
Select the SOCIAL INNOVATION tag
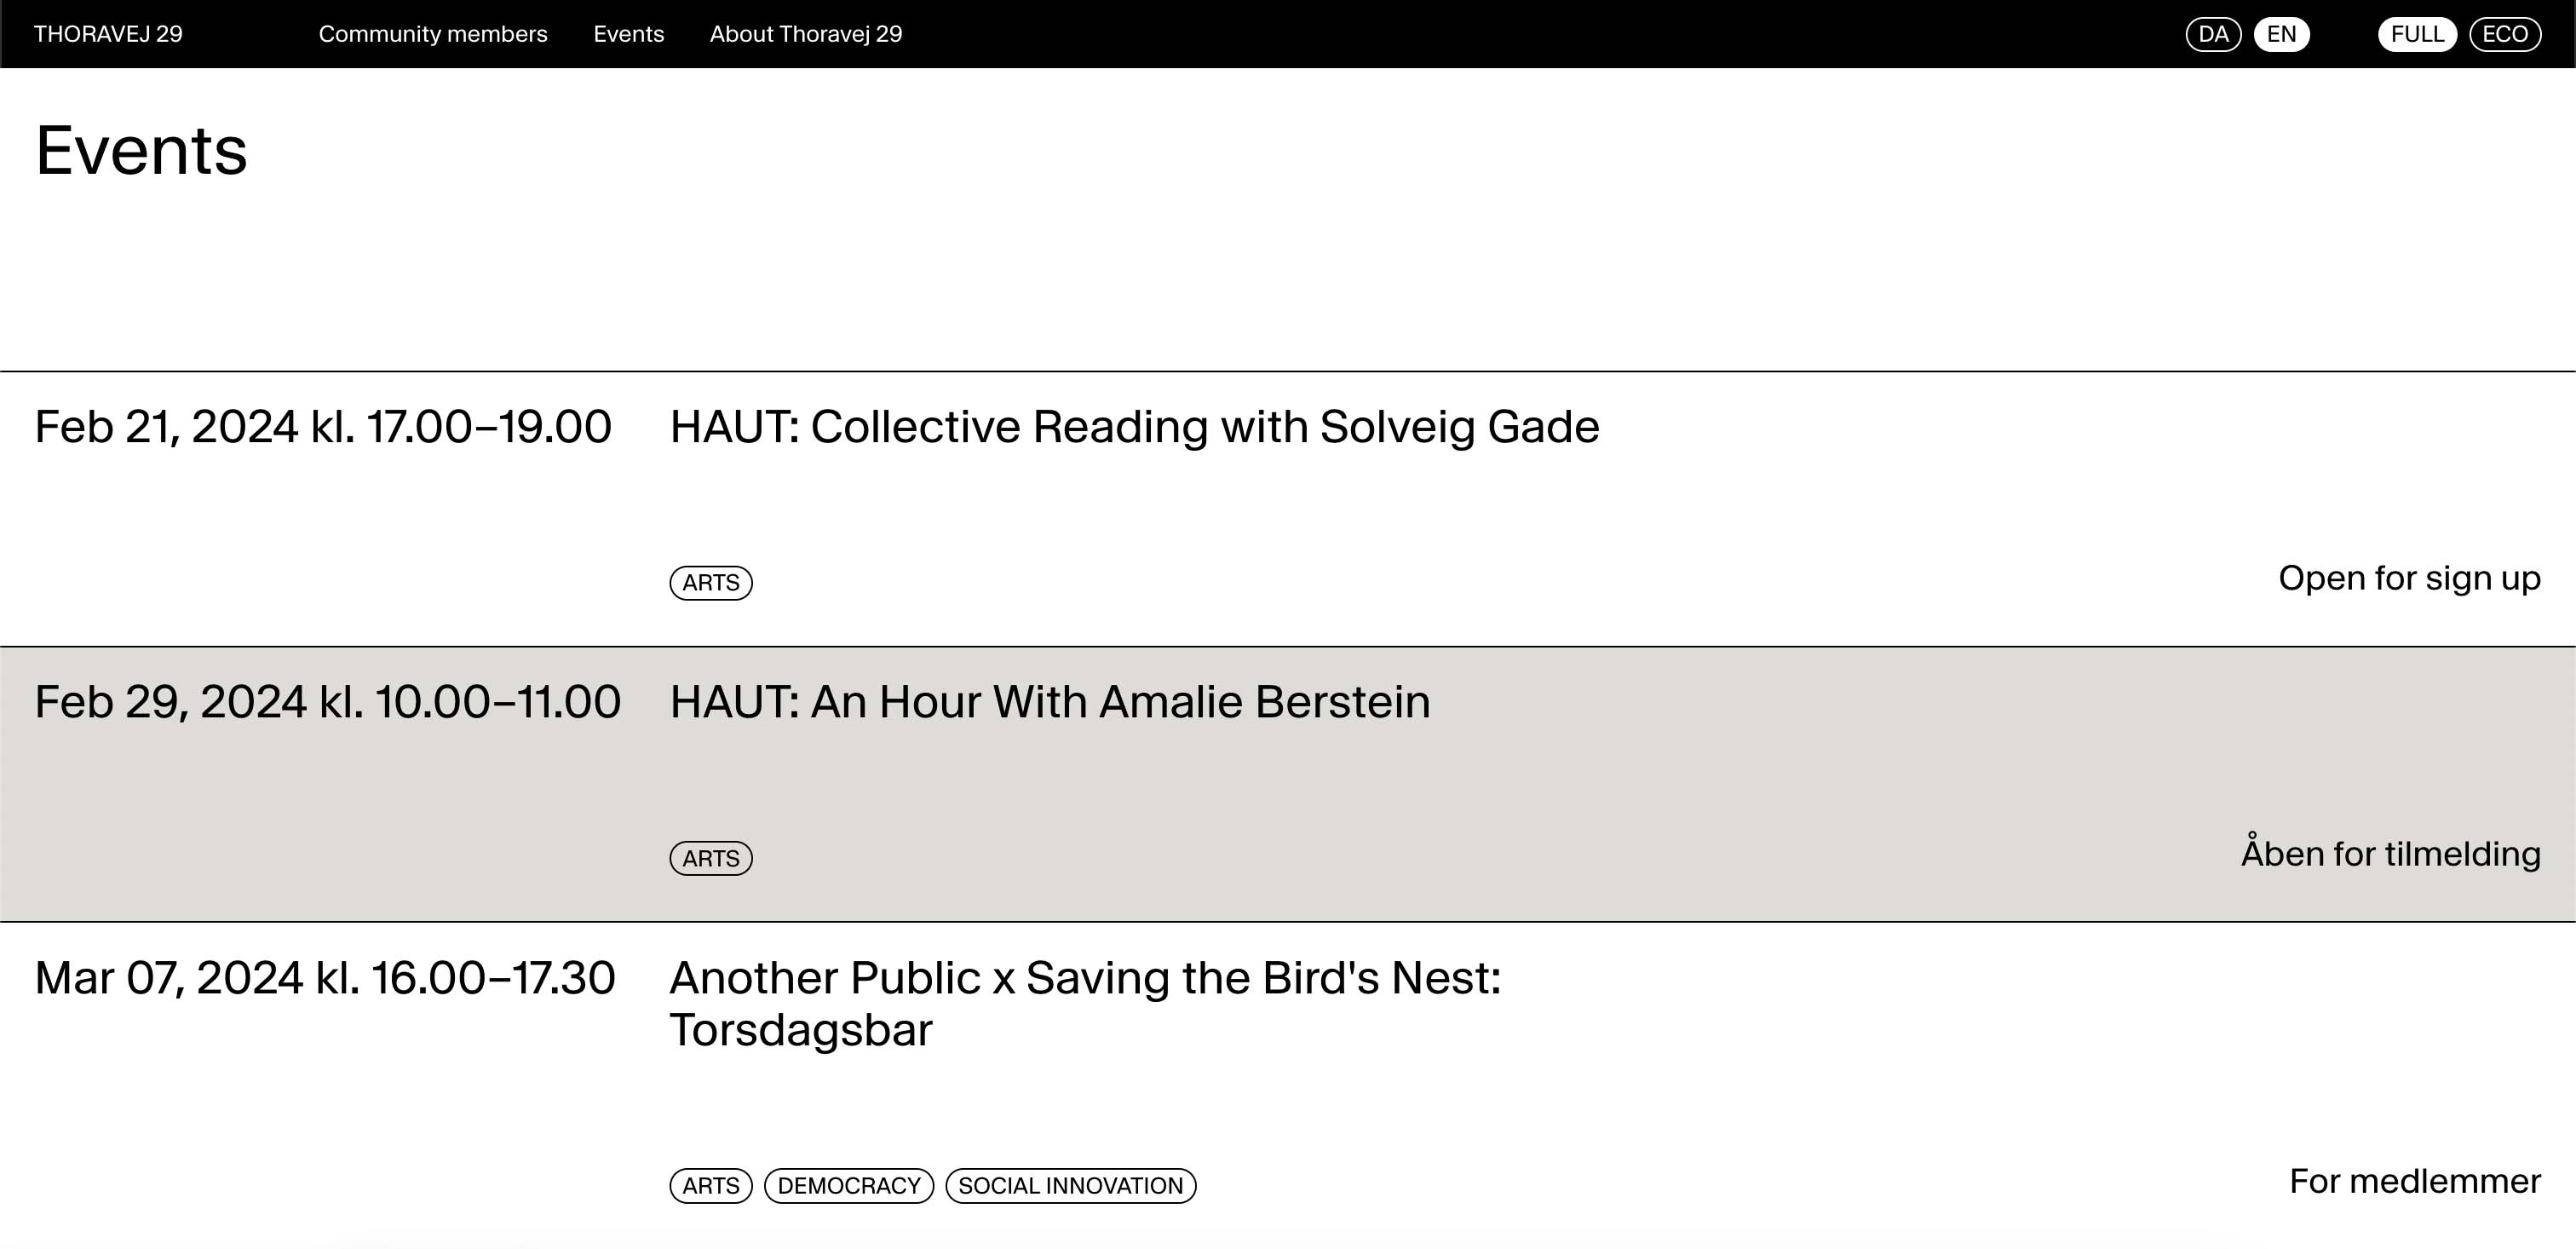coord(1070,1186)
